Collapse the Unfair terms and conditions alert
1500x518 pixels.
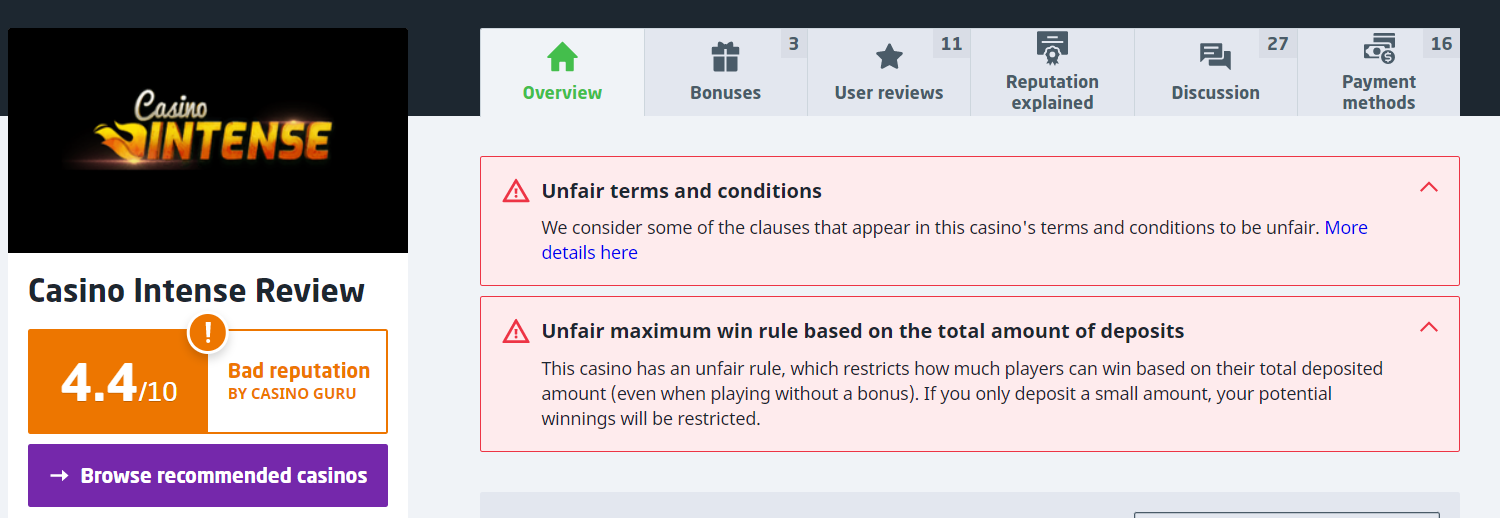1429,187
